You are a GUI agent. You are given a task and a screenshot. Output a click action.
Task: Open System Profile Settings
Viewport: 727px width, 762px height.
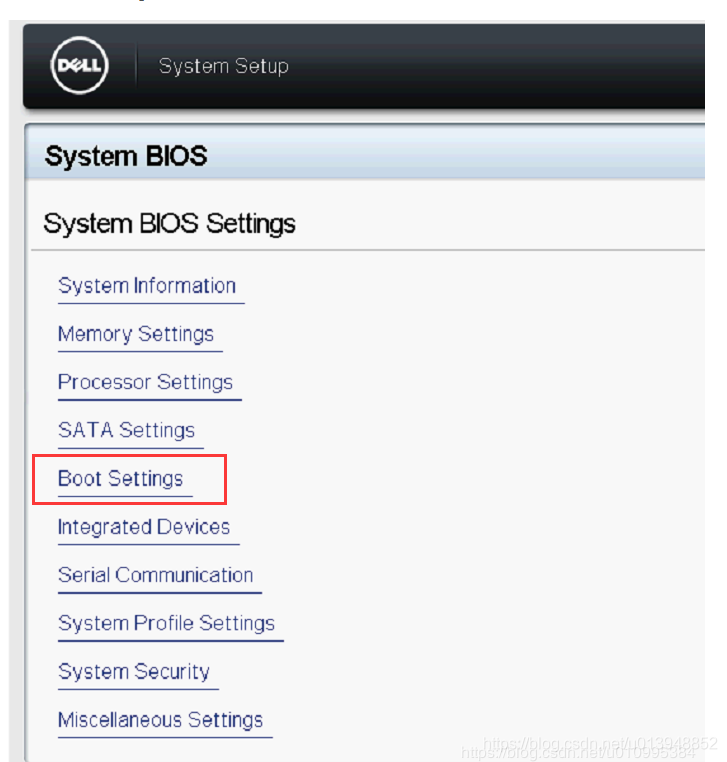(166, 623)
